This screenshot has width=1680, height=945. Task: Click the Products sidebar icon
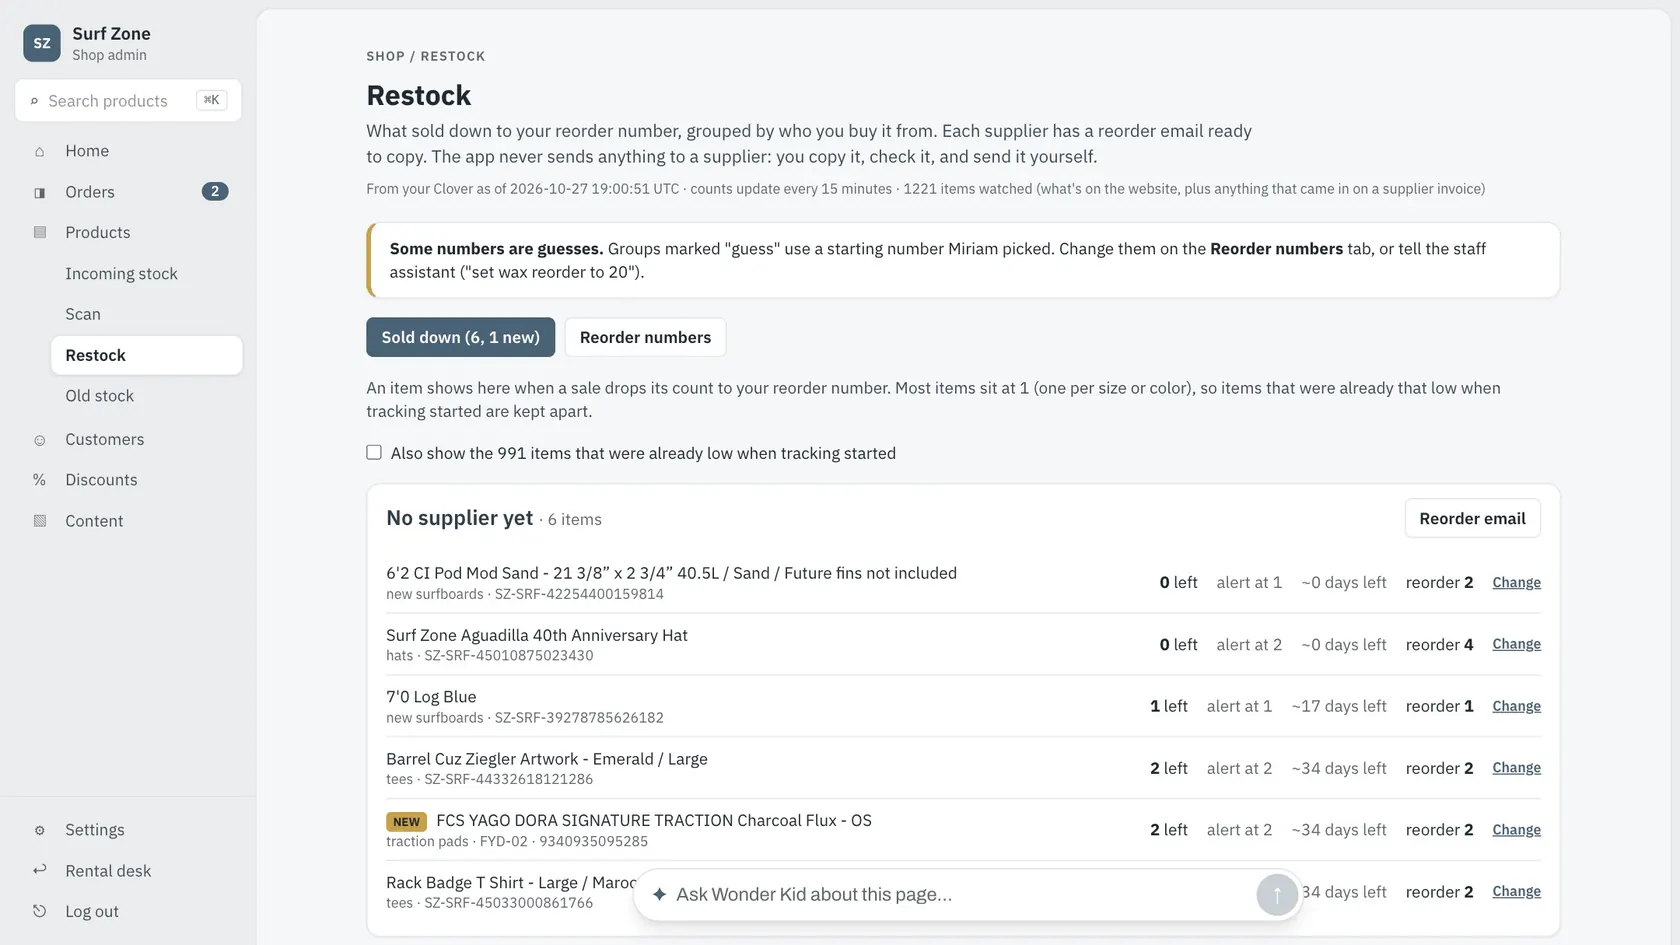pos(40,232)
